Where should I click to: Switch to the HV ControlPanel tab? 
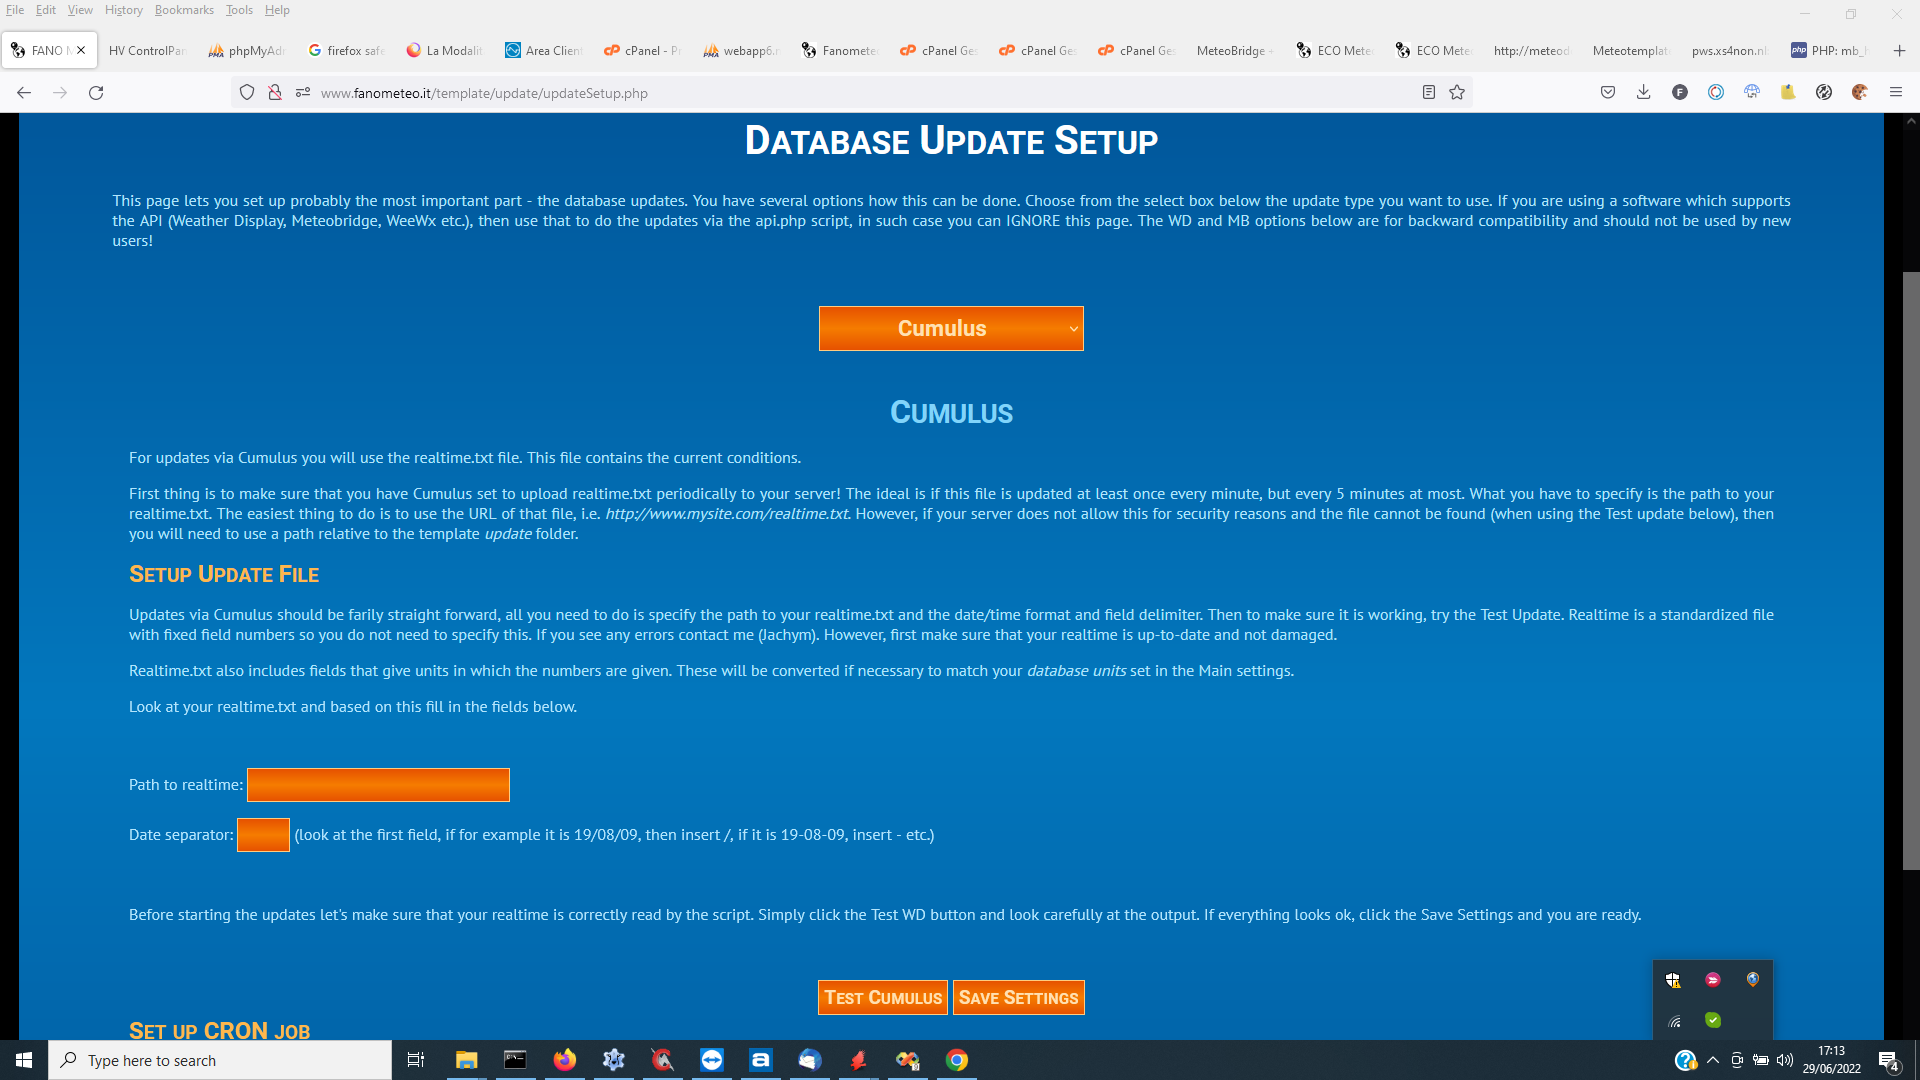(147, 50)
